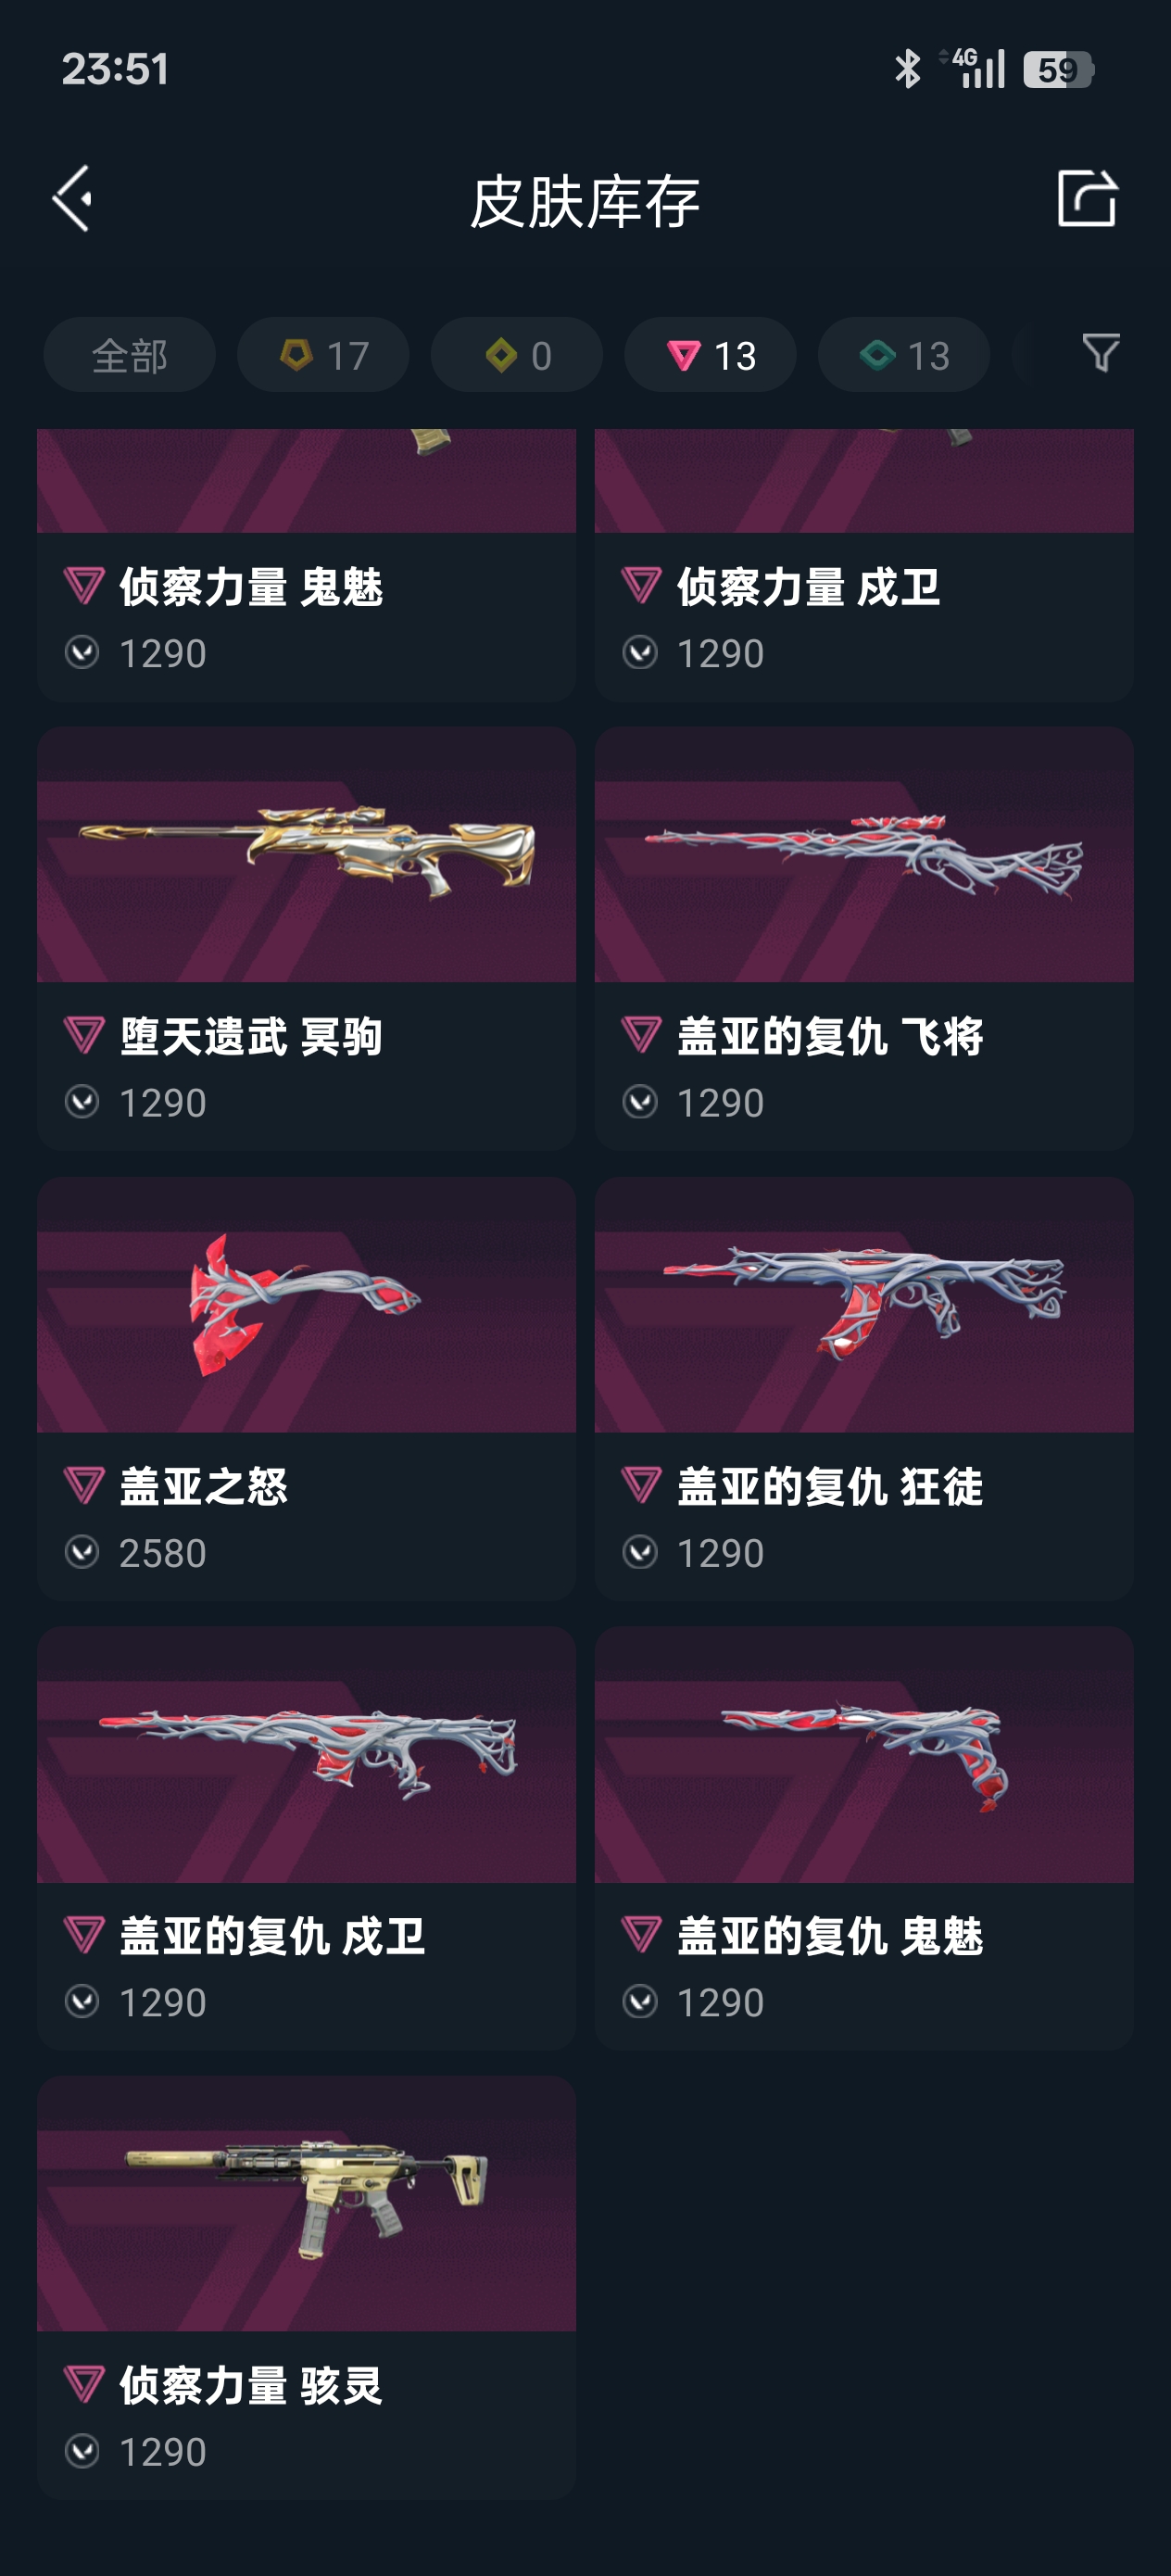Open the 堕天遗武 冥驹 sniper skin thumbnail

point(306,854)
